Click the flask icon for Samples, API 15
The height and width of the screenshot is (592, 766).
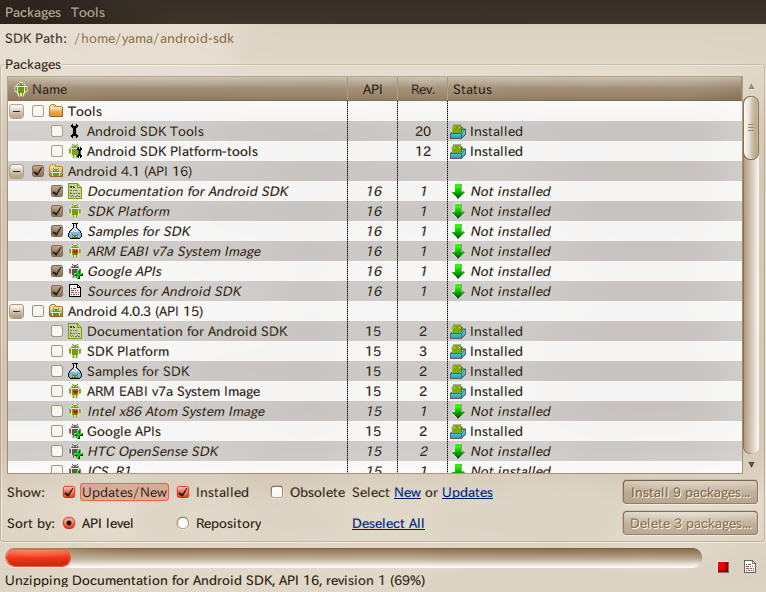pyautogui.click(x=75, y=371)
